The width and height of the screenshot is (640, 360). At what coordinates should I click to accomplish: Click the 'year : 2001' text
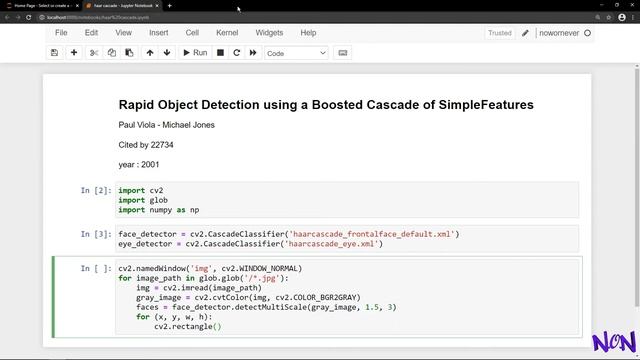pyautogui.click(x=139, y=164)
